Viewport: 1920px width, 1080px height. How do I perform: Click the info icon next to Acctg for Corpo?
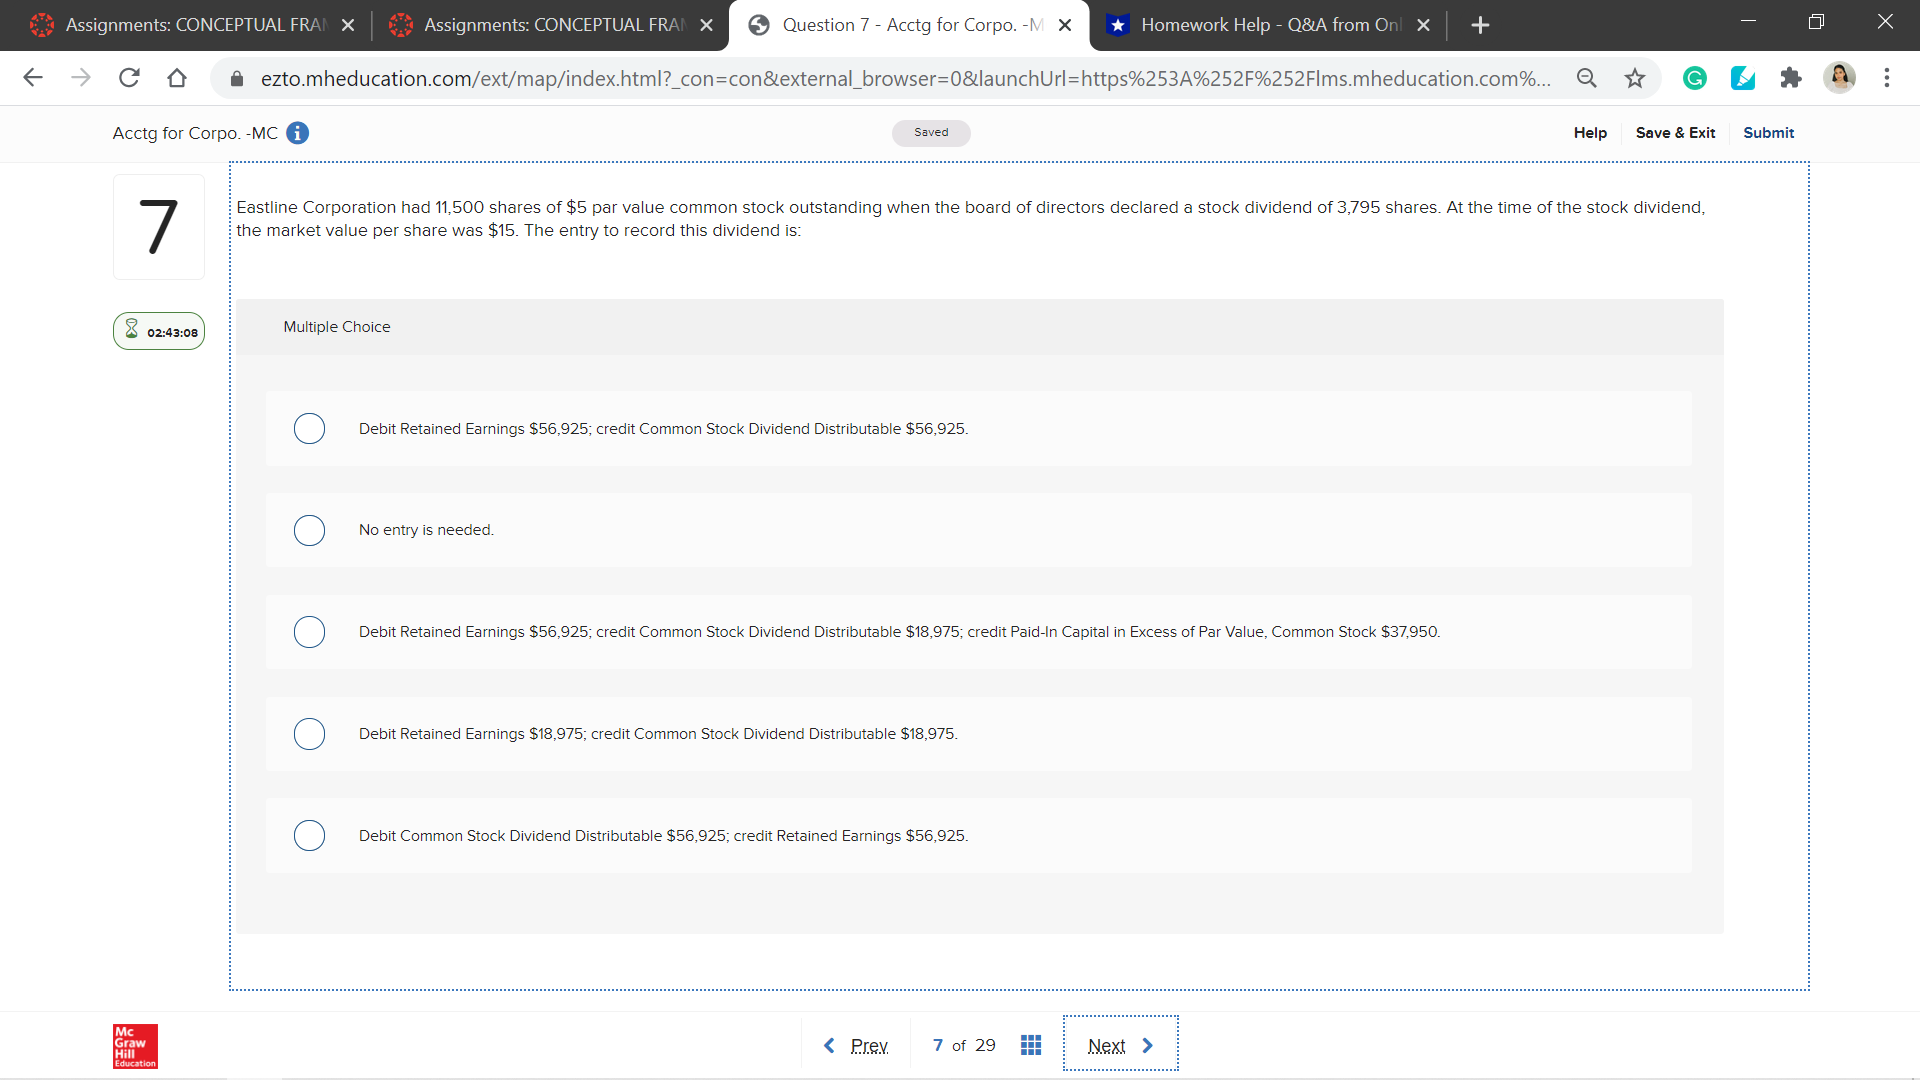click(297, 133)
